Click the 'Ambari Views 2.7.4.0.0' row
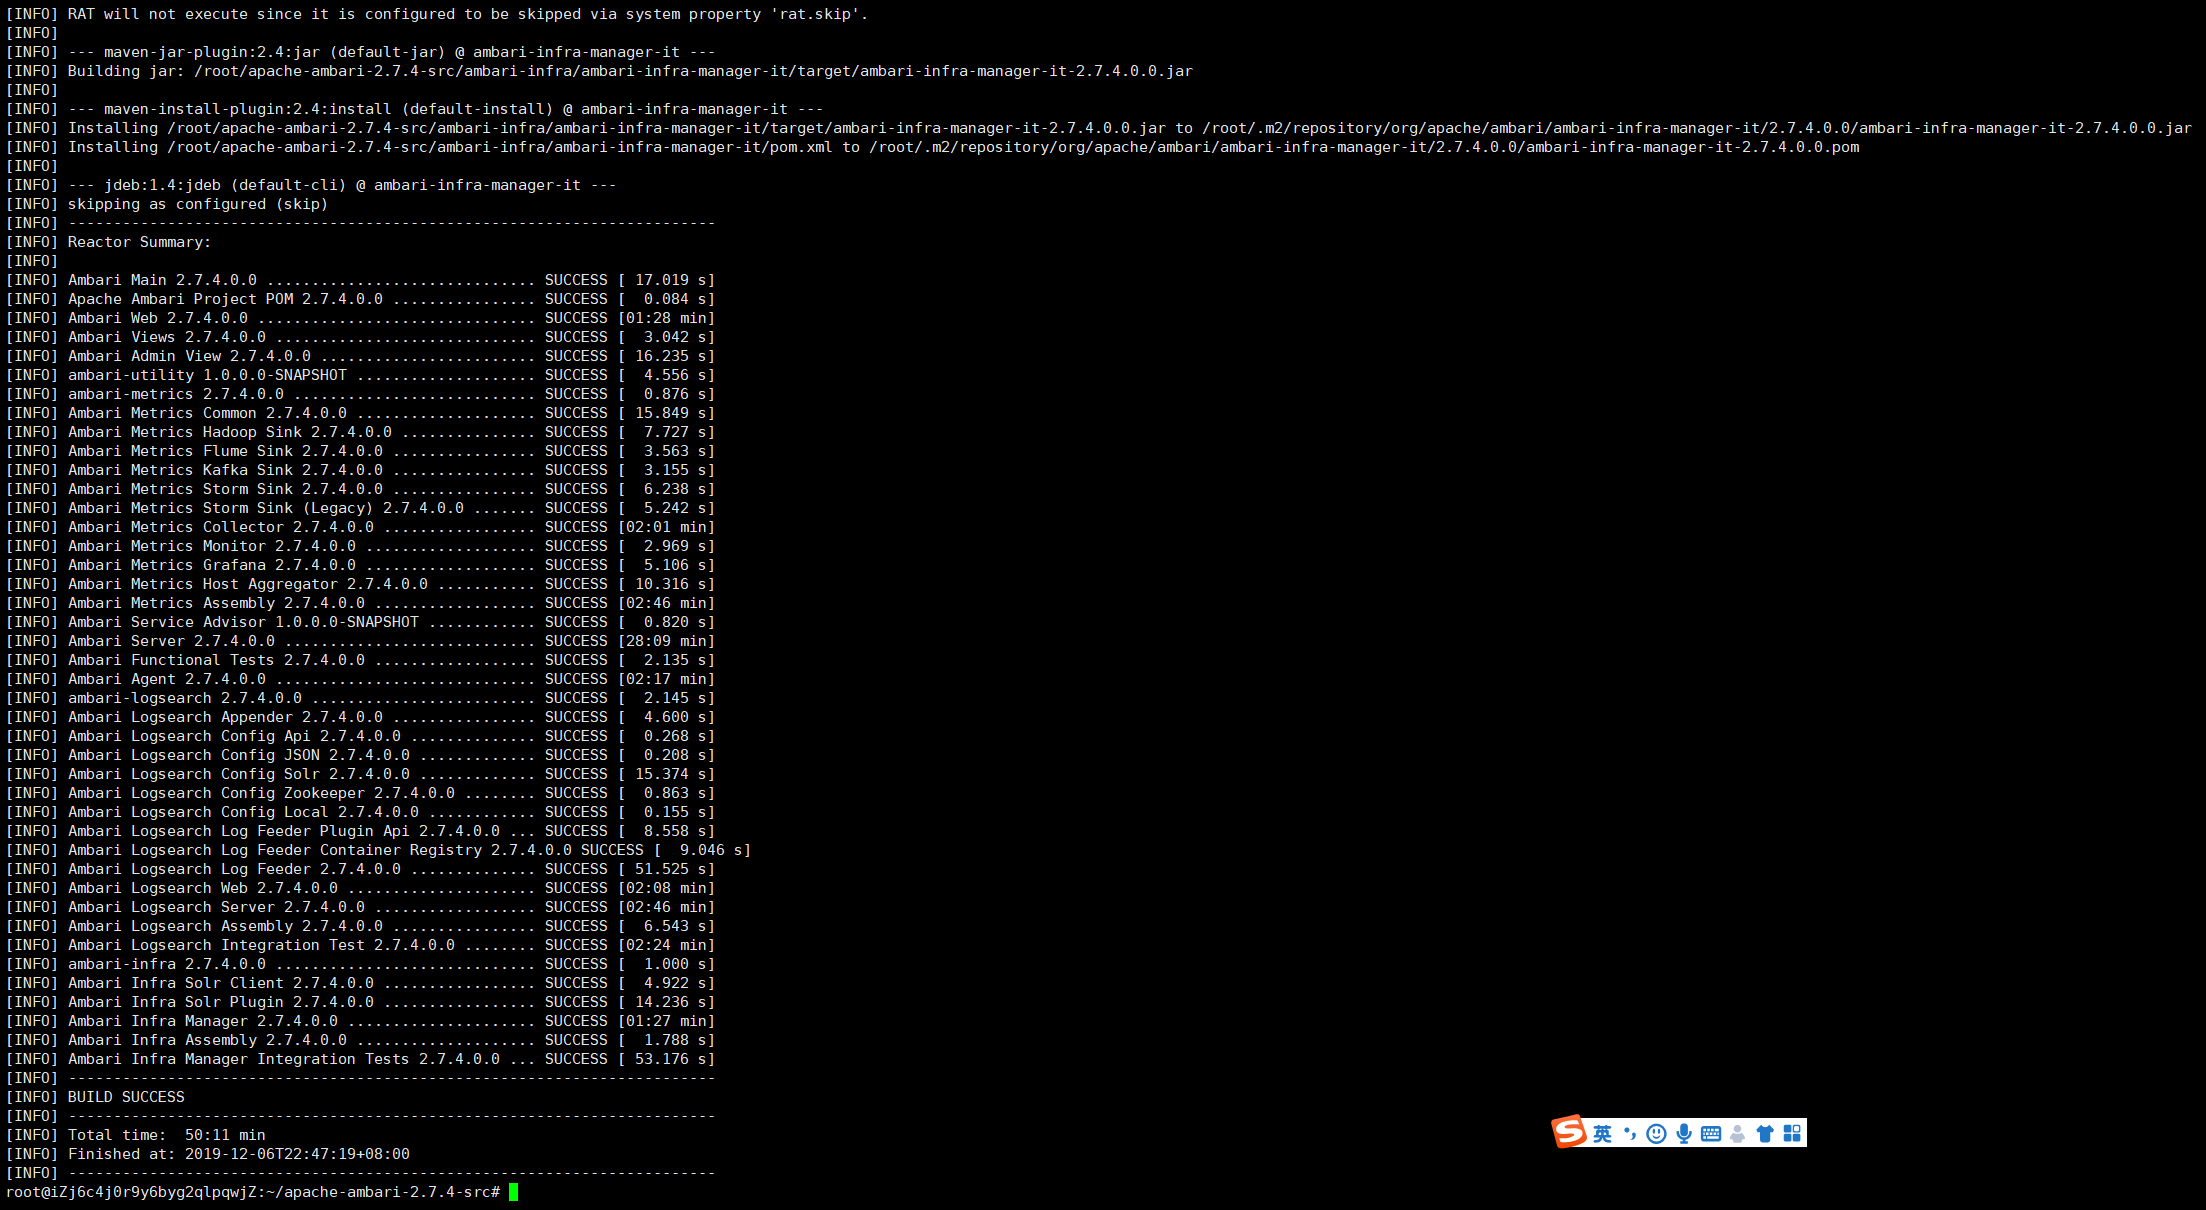2206x1210 pixels. click(x=360, y=337)
